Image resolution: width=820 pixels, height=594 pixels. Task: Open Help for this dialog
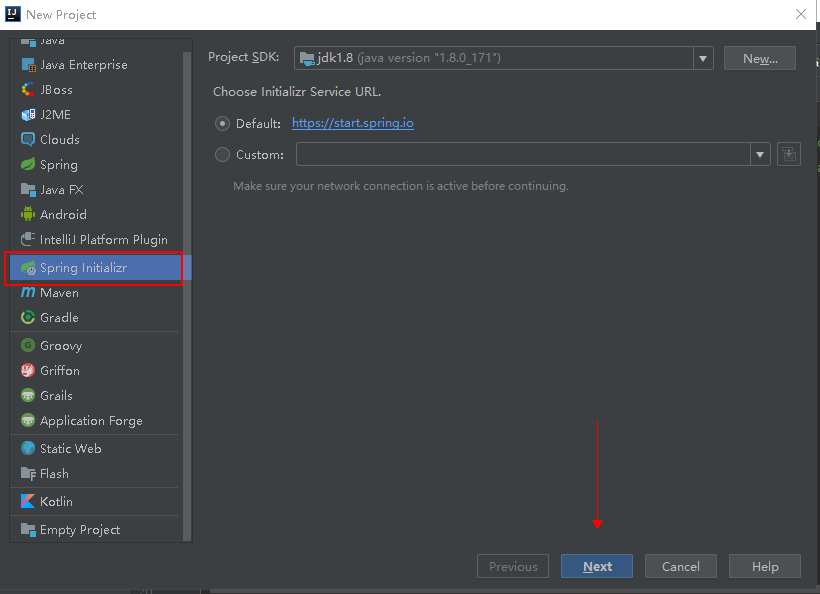765,566
